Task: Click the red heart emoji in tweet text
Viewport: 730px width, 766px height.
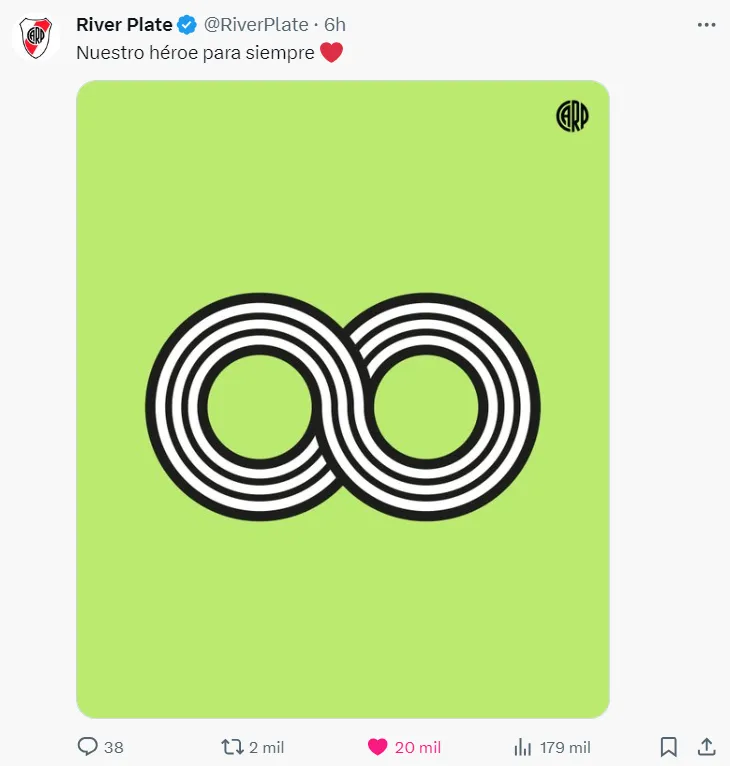Action: pos(331,53)
